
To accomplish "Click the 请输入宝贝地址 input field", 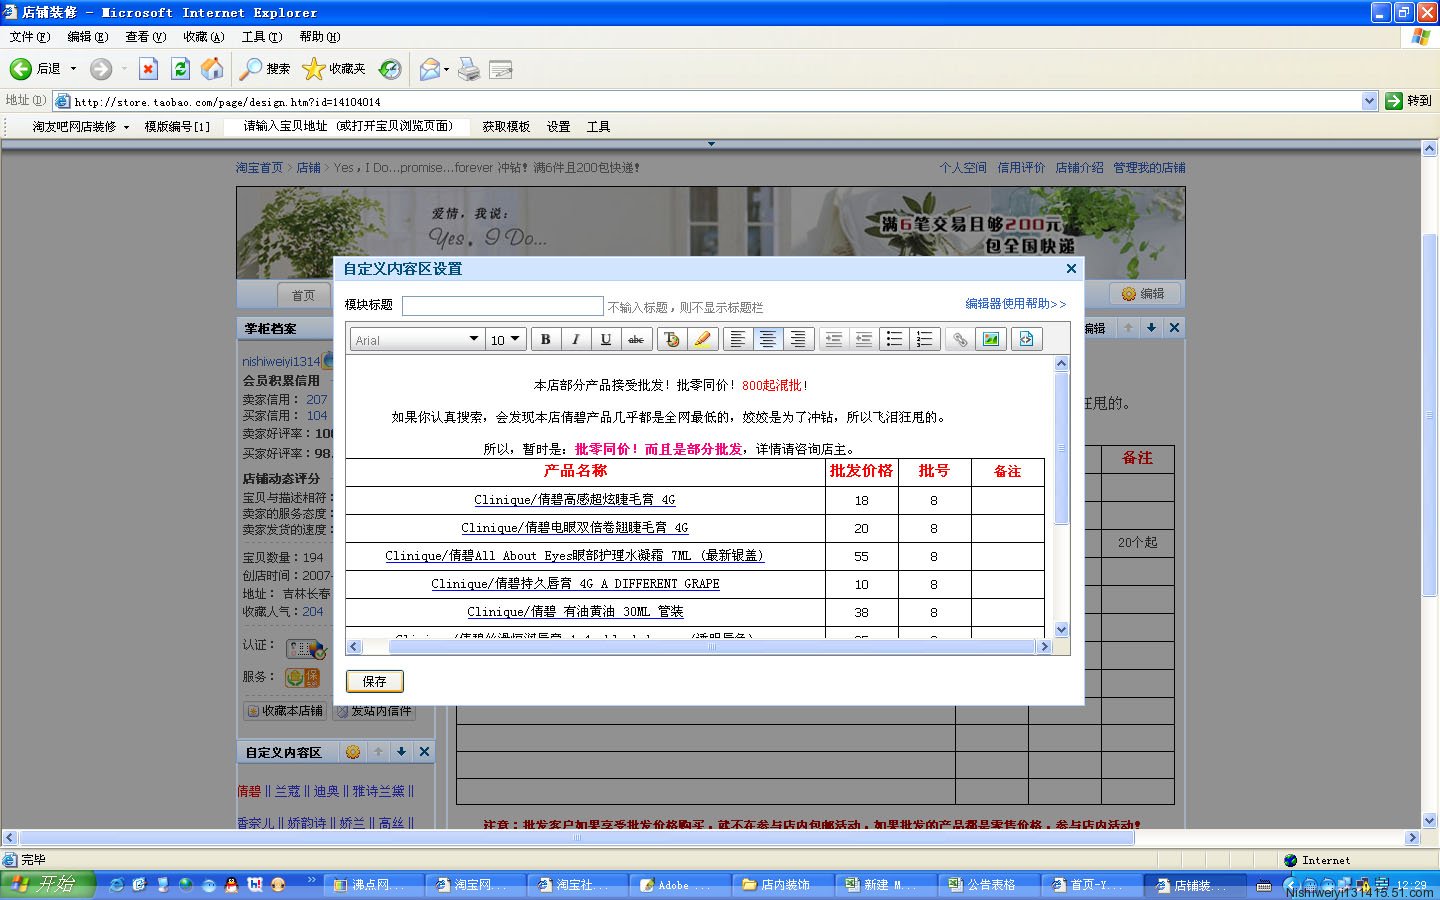I will coord(348,126).
